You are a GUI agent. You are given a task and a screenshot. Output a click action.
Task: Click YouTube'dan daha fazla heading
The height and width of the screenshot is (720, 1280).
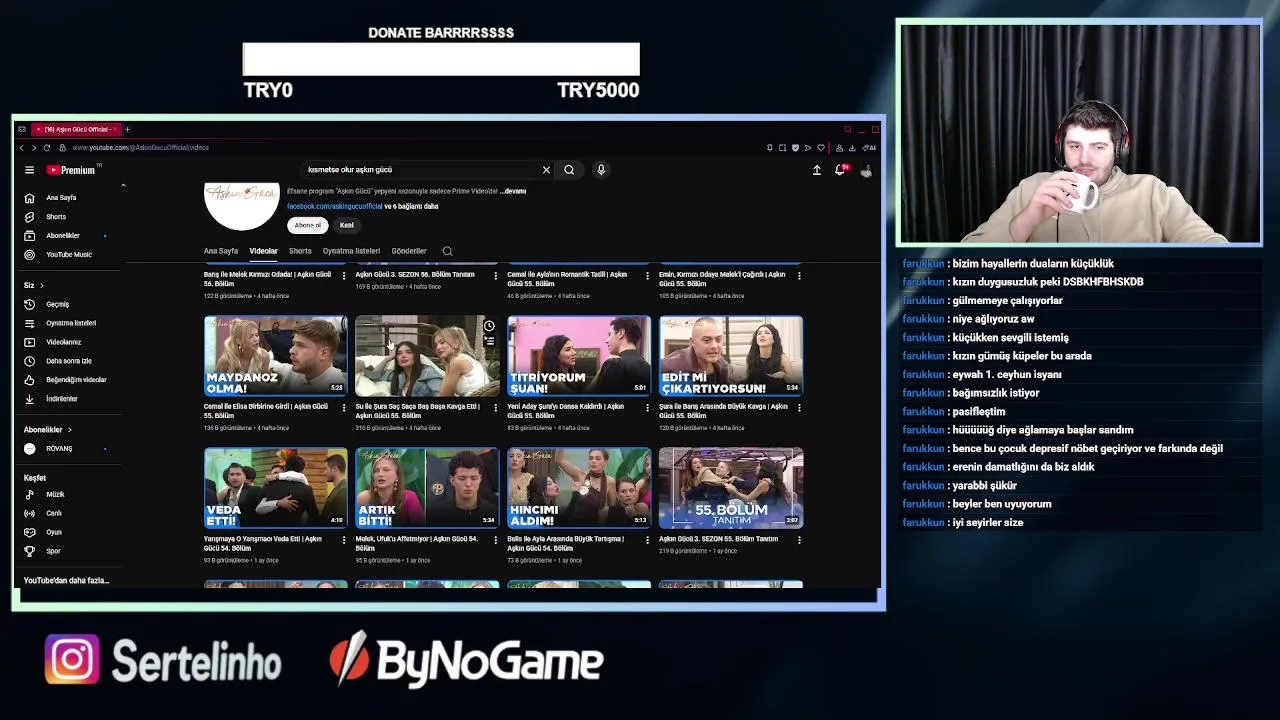click(67, 581)
